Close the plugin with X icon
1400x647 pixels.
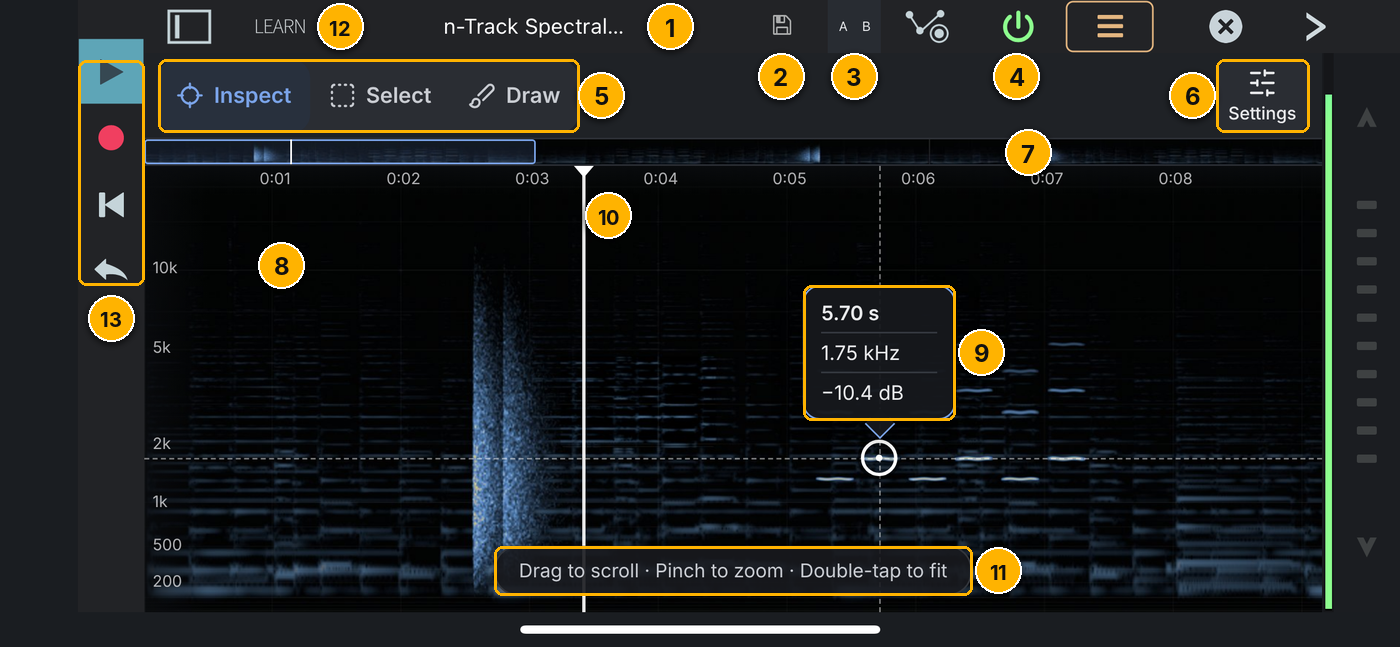click(1225, 27)
